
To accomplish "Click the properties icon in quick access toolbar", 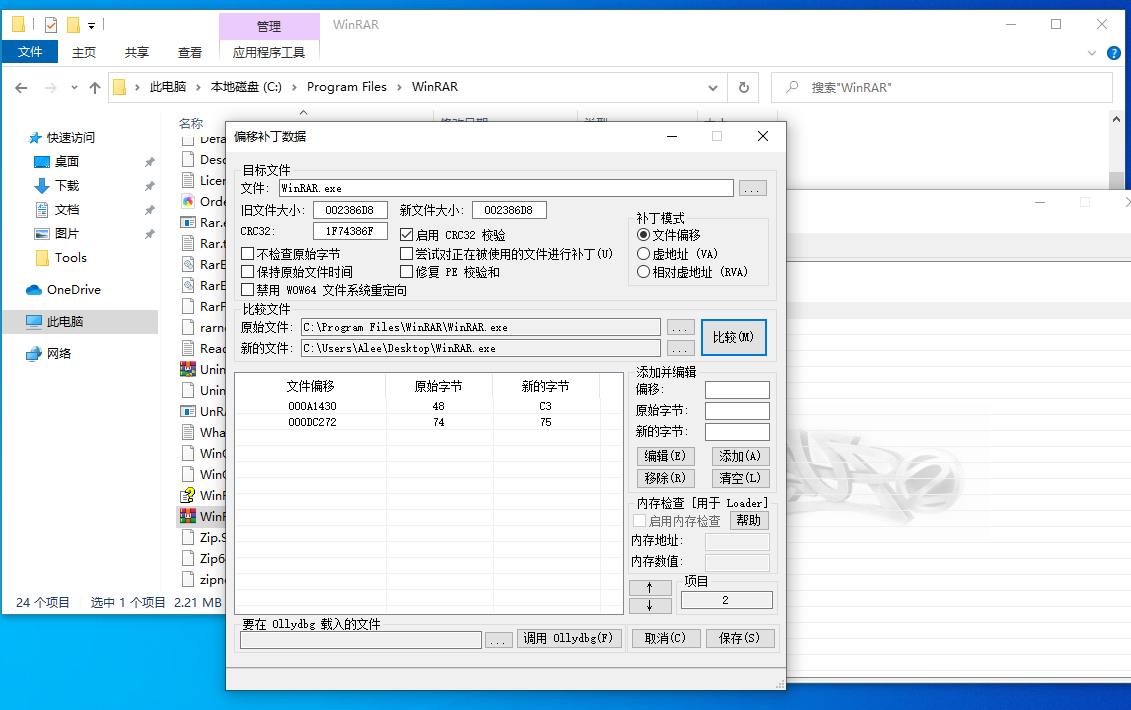I will 50,25.
